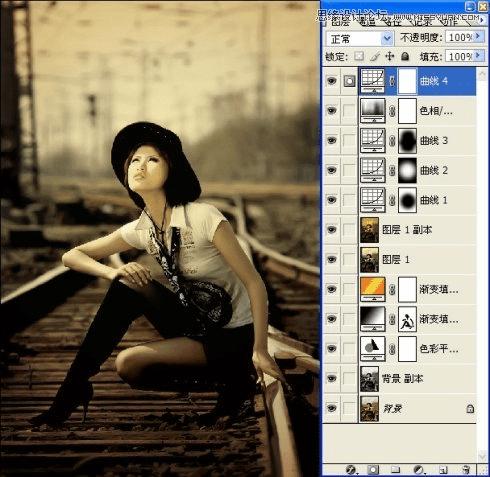This screenshot has width=490, height=477.
Task: Open the 不透明度 opacity slider arrow
Action: coord(479,36)
